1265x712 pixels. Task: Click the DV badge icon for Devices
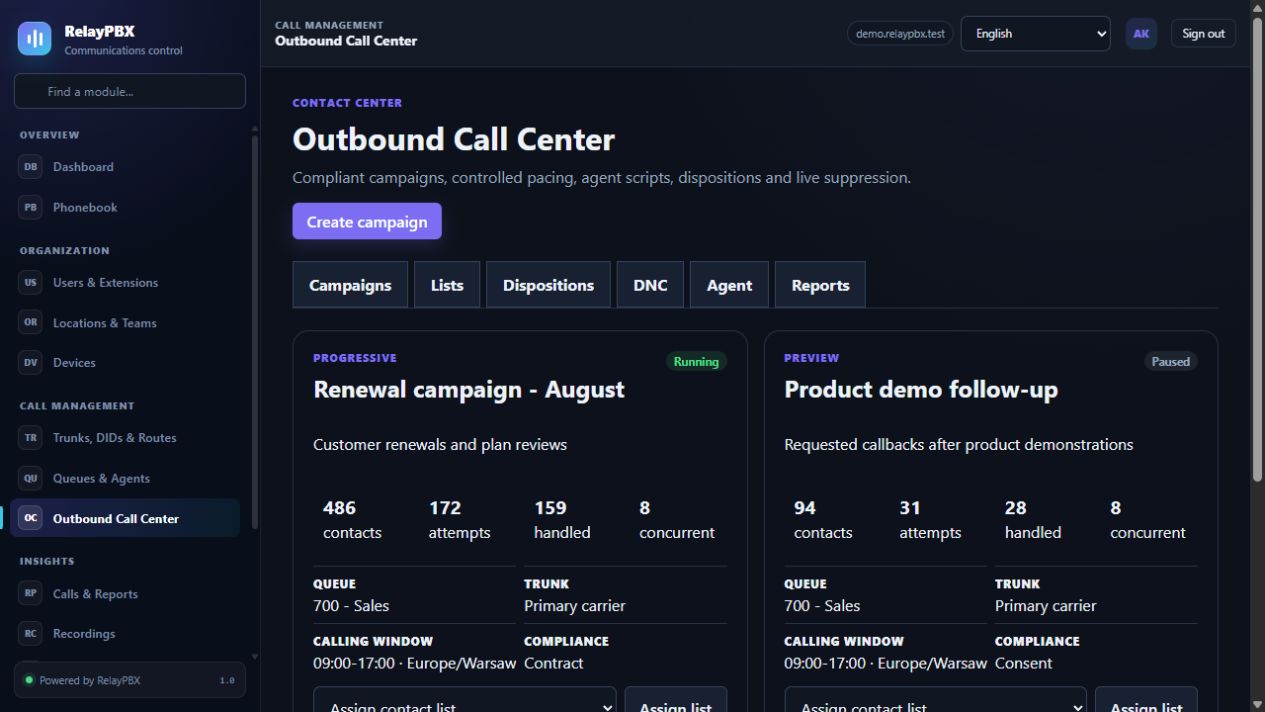click(x=31, y=363)
